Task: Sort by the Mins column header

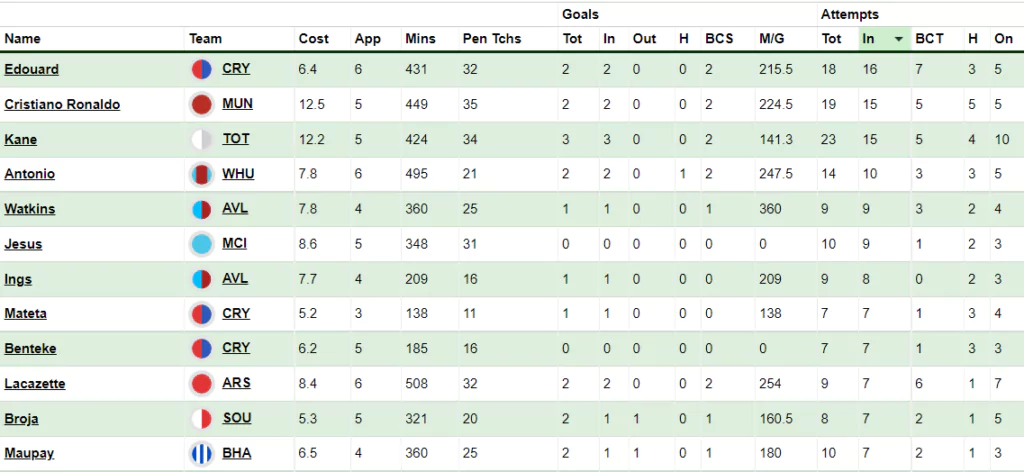Action: 420,39
